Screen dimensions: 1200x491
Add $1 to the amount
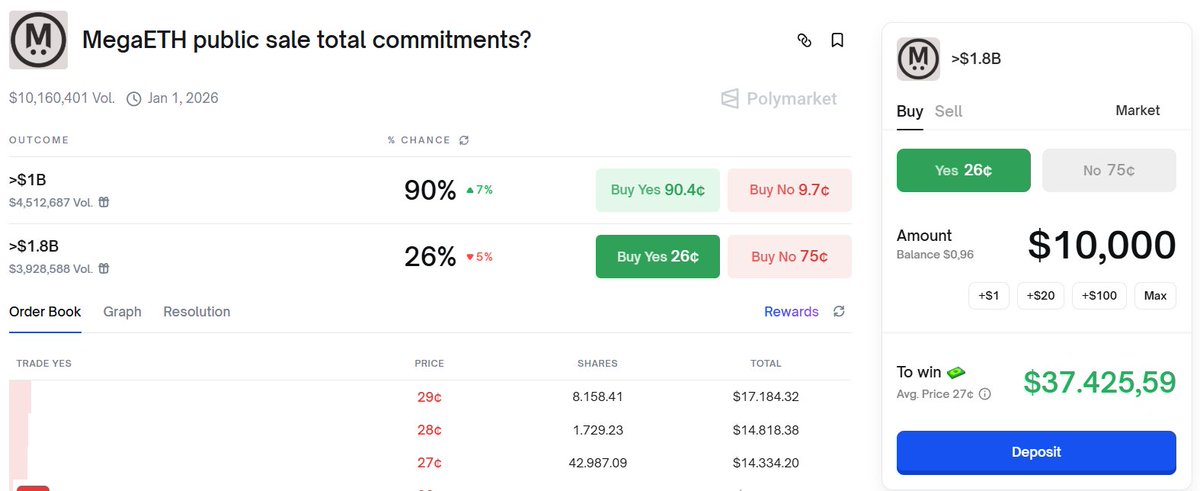pyautogui.click(x=989, y=296)
